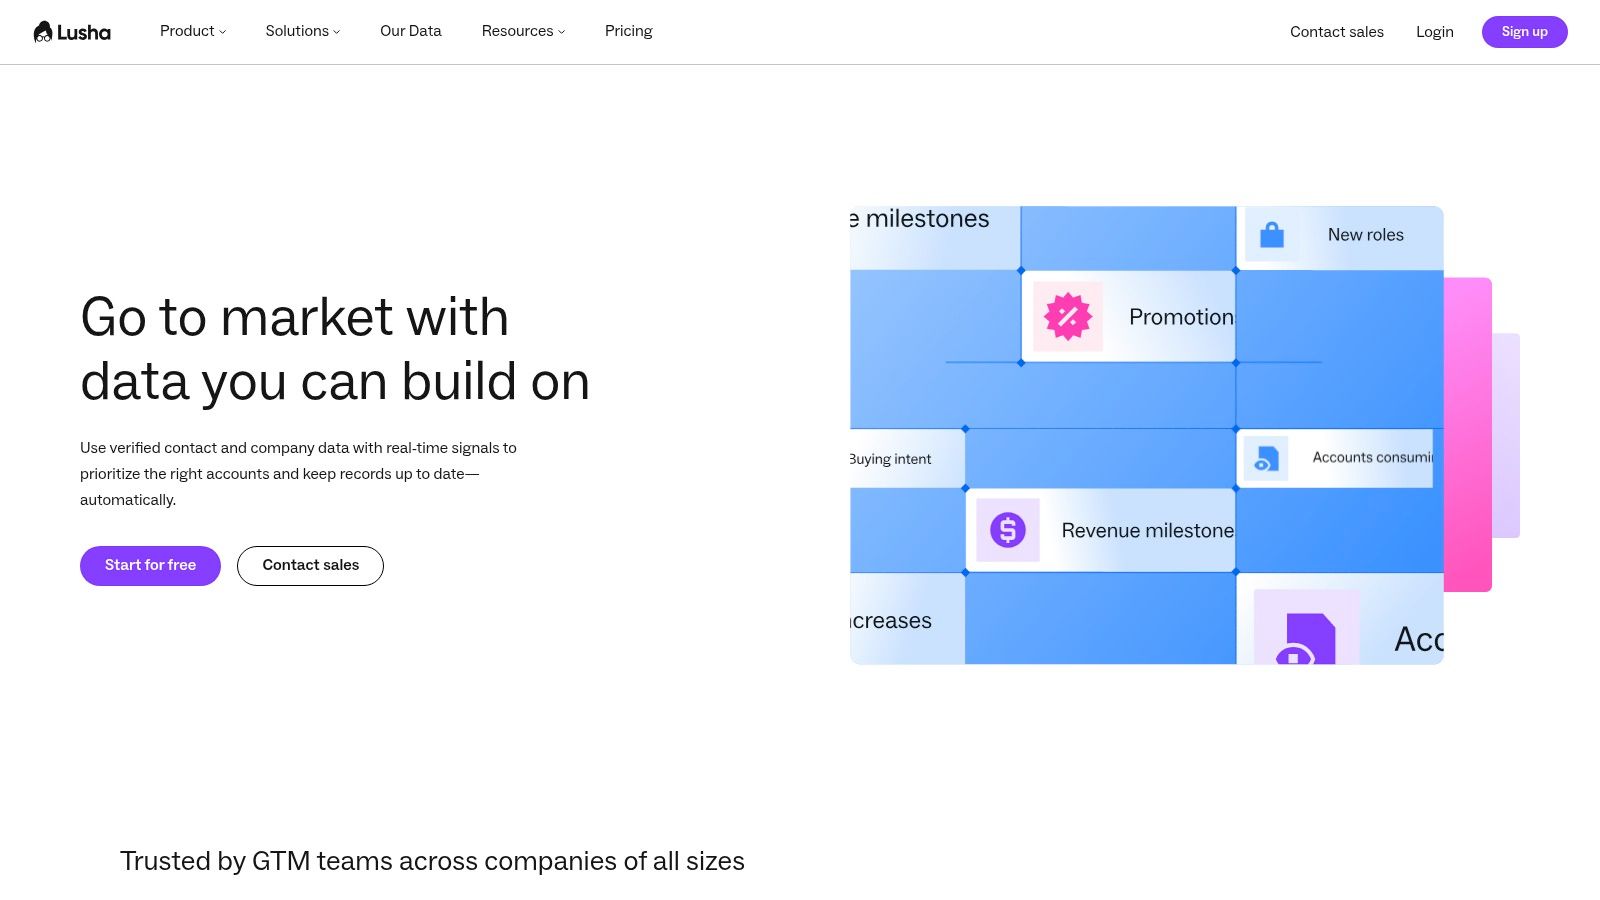Go to the Login page
Screen dimensions: 1600x900
pos(1435,32)
